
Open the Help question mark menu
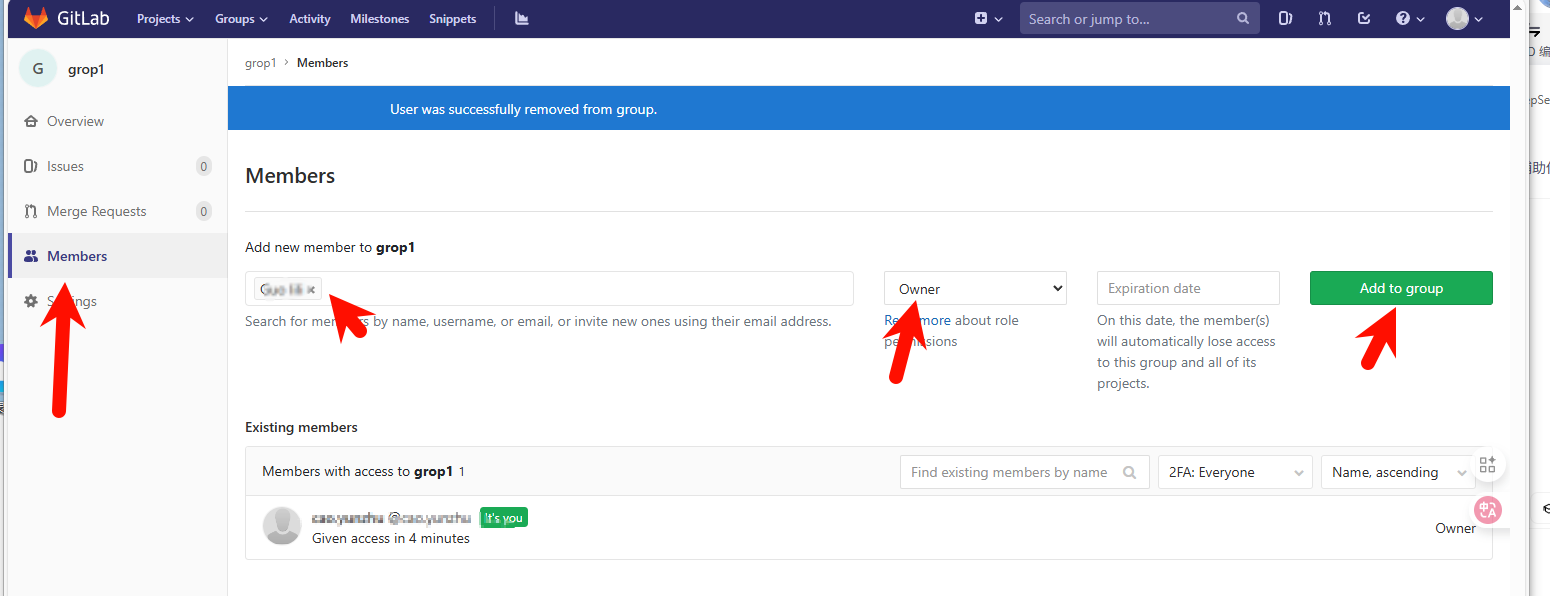[x=1409, y=18]
